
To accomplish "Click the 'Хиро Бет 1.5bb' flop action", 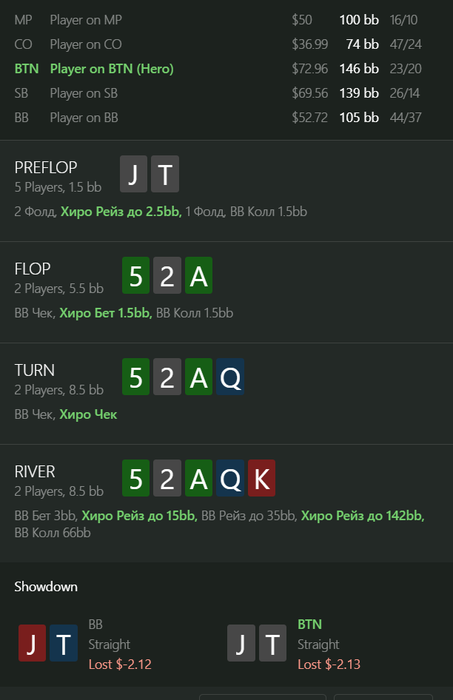I will point(106,313).
